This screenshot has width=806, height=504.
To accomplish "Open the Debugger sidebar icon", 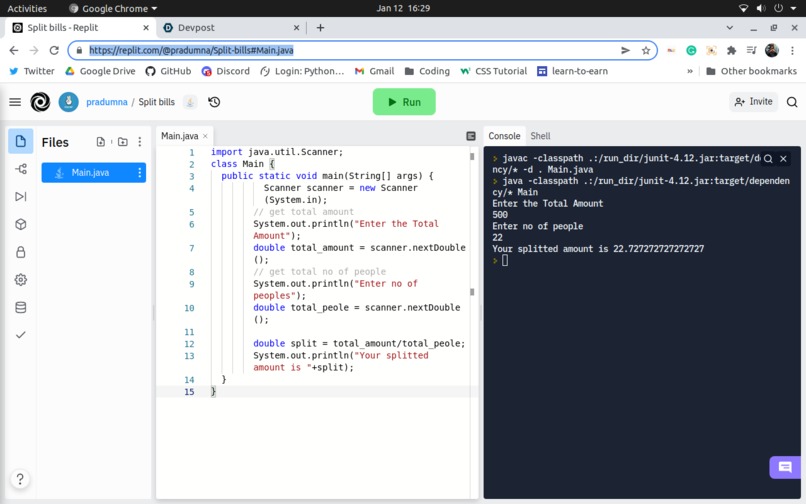I will [x=21, y=196].
